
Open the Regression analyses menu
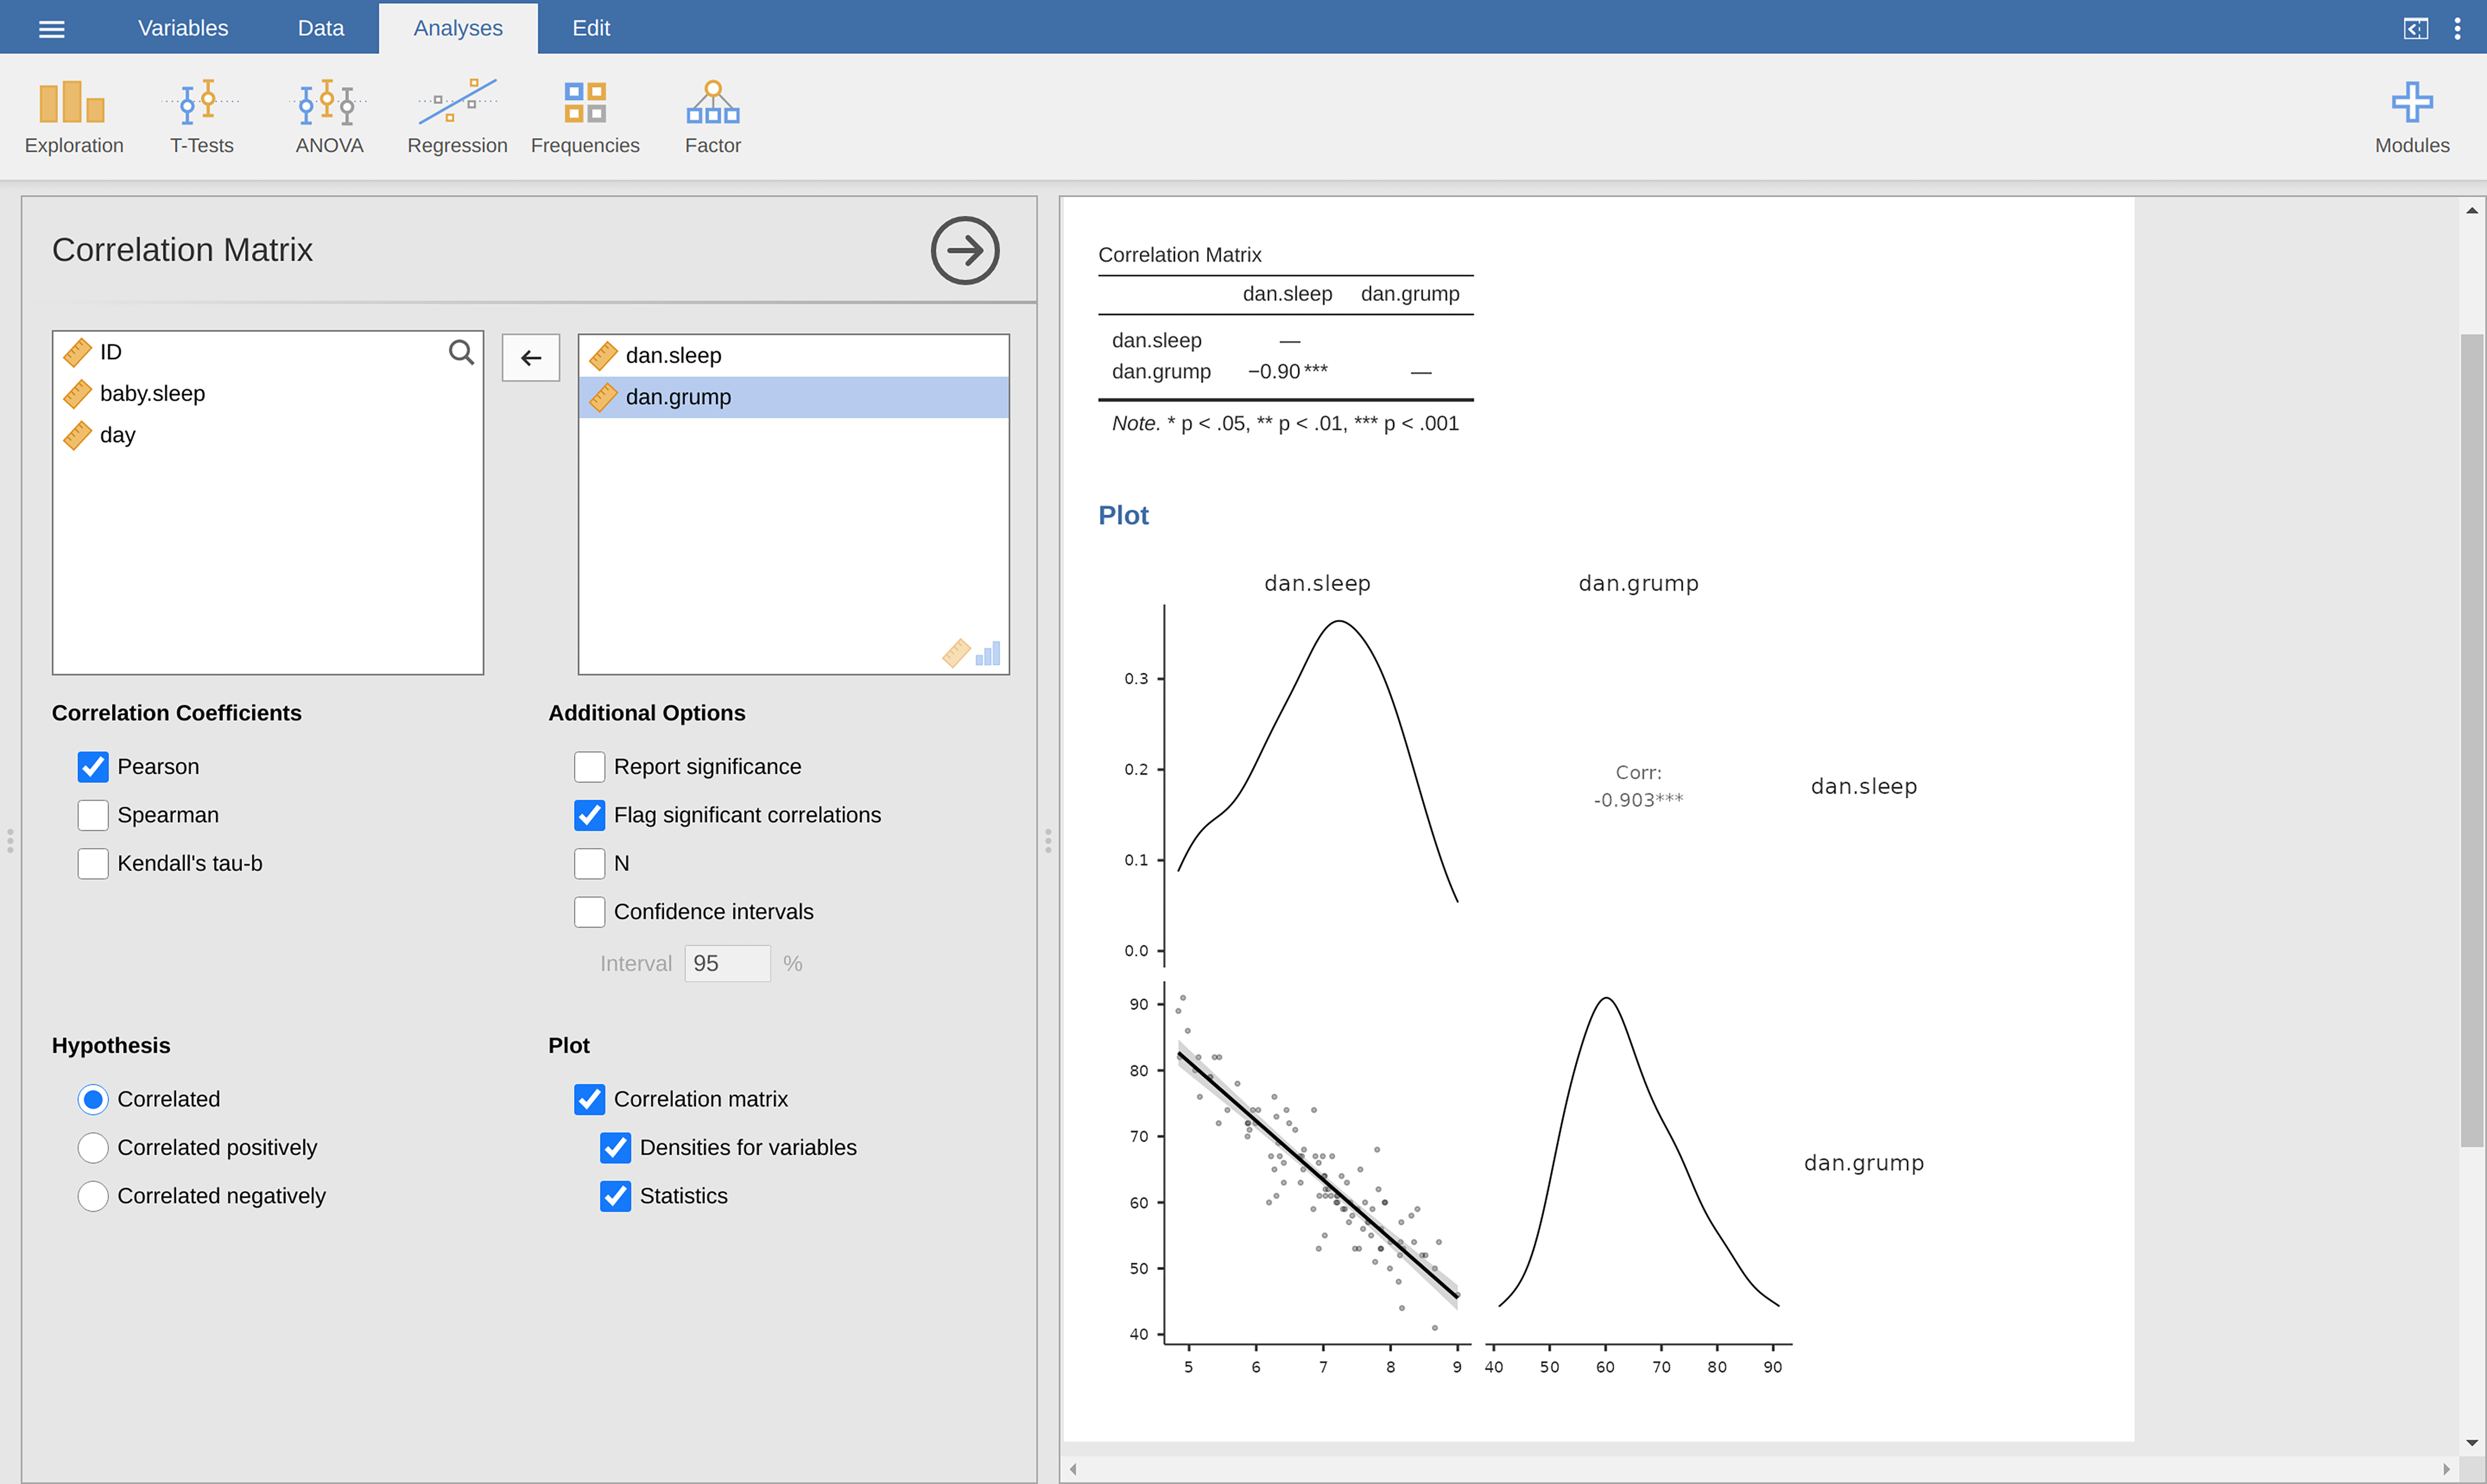pos(457,117)
